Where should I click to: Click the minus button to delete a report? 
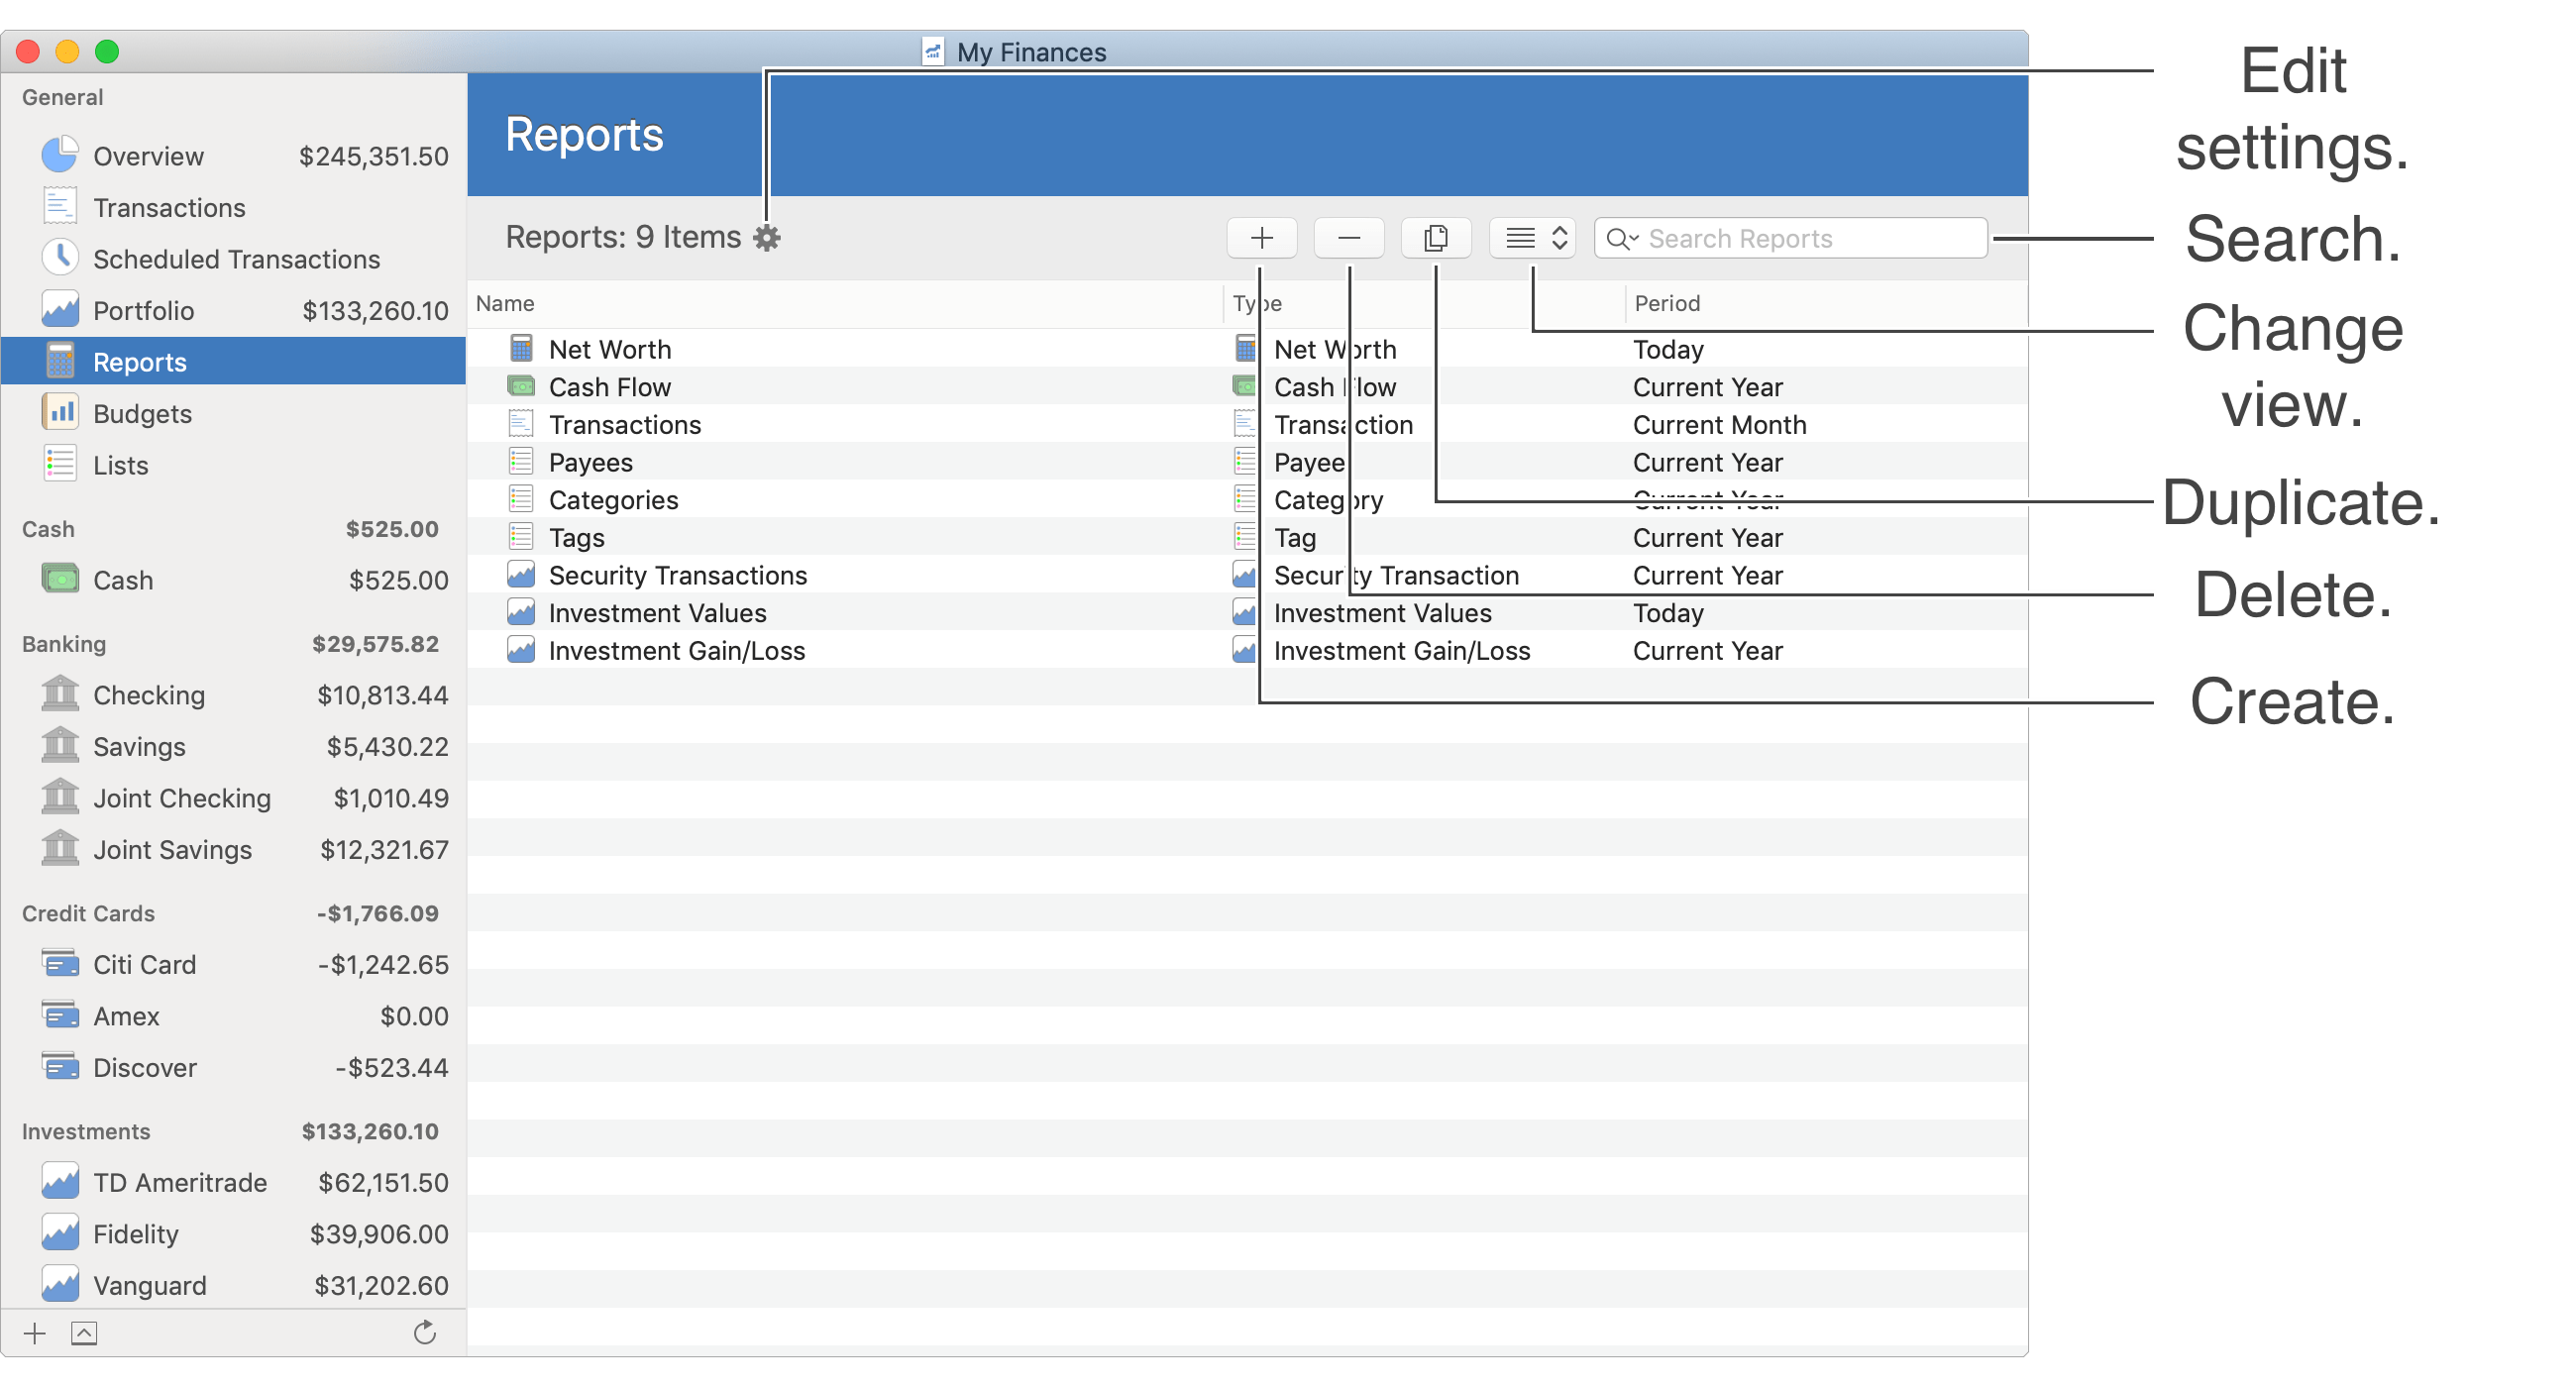click(1348, 238)
